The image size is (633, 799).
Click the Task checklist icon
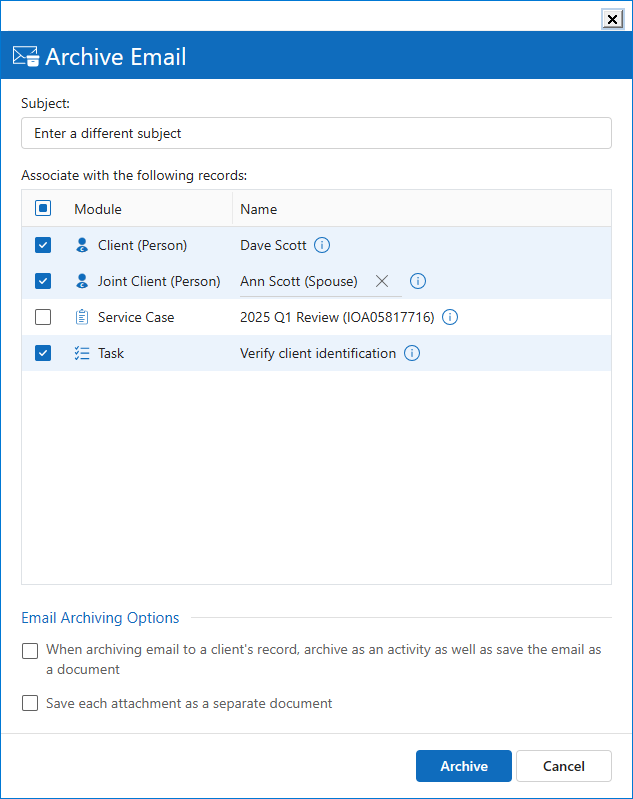82,353
